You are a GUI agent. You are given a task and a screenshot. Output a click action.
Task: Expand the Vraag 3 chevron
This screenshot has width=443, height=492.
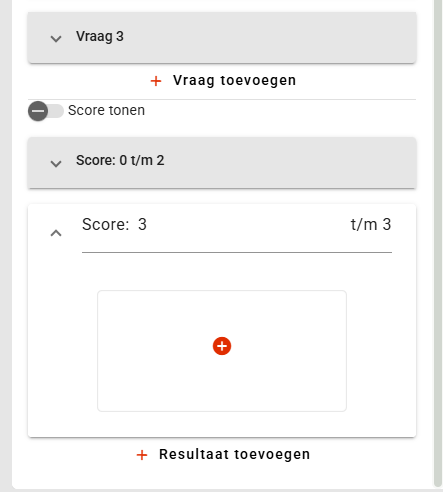click(56, 39)
